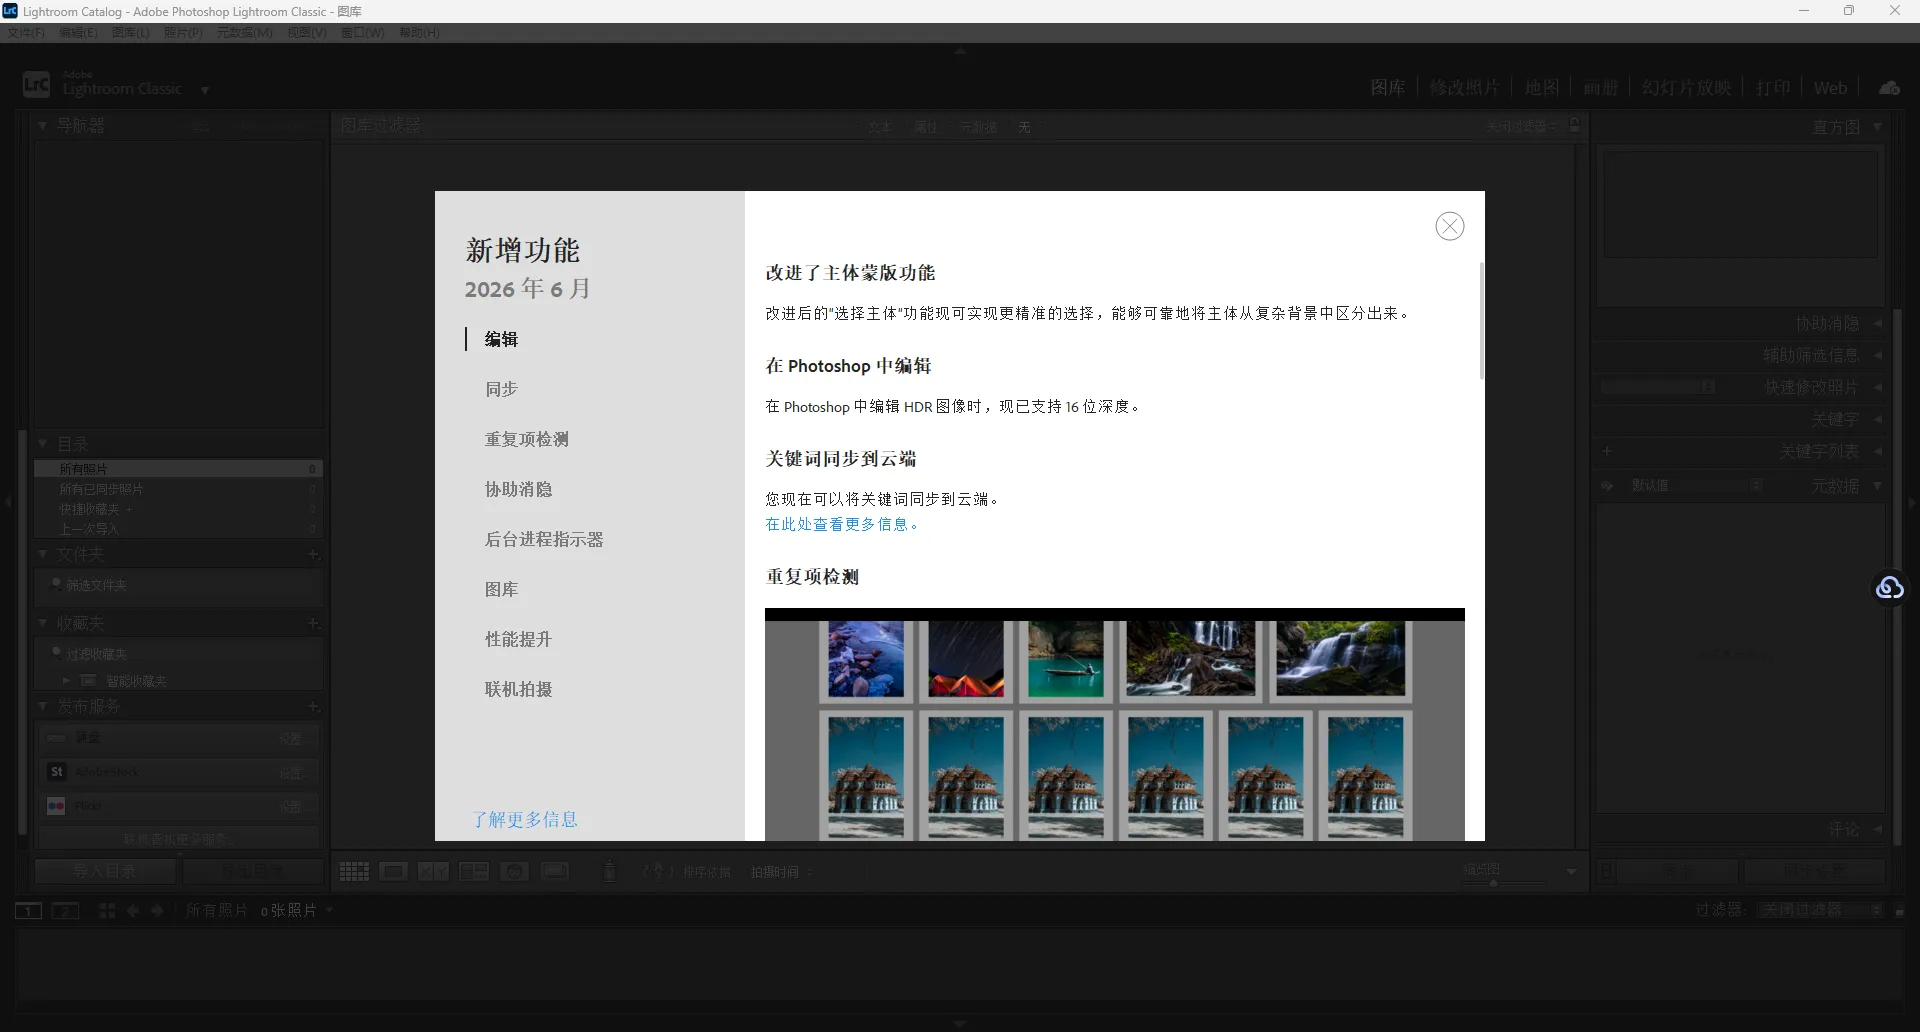The height and width of the screenshot is (1032, 1920).
Task: Click the Adobe Stock St icon
Action: point(57,772)
